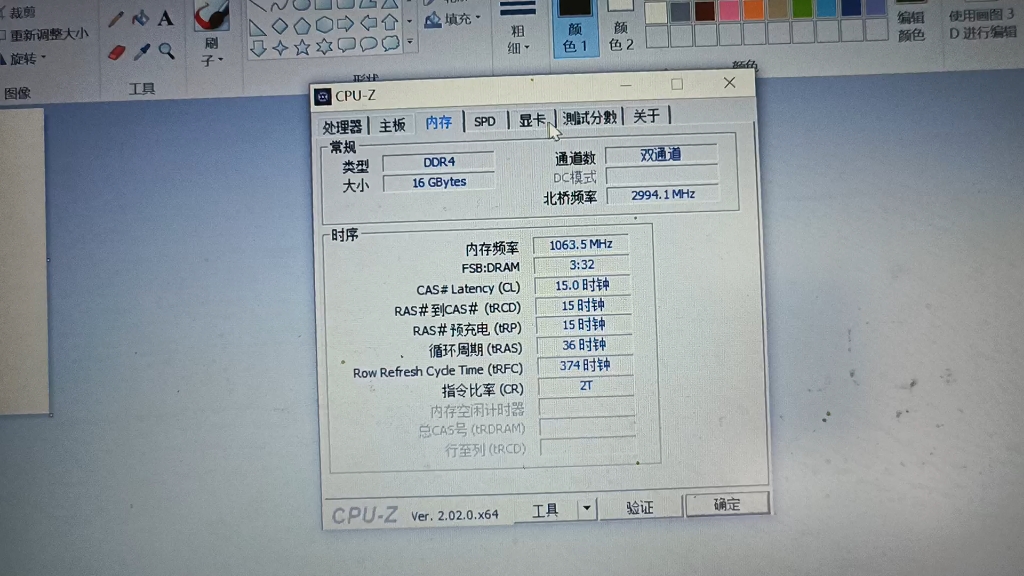This screenshot has height=576, width=1024.
Task: Pick the right triangle shape
Action: click(258, 27)
